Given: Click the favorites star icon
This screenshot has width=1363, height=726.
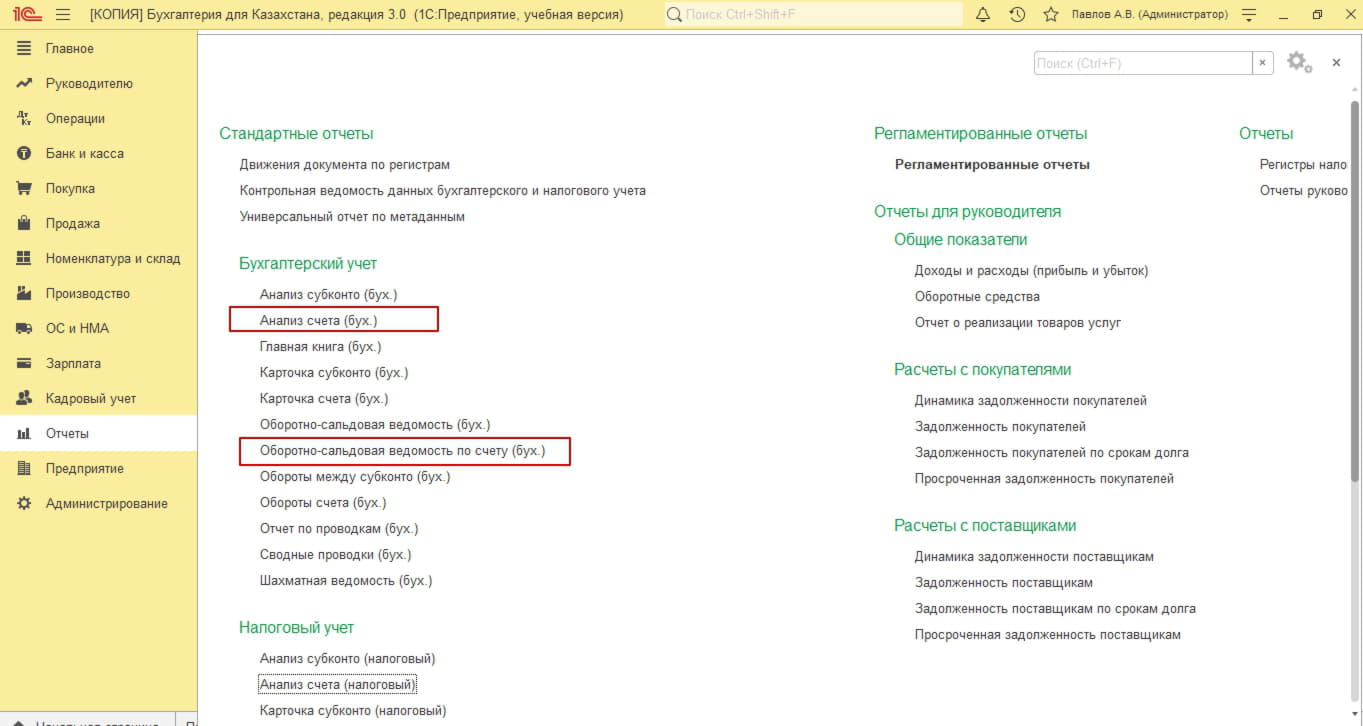Looking at the screenshot, I should click(x=1050, y=15).
